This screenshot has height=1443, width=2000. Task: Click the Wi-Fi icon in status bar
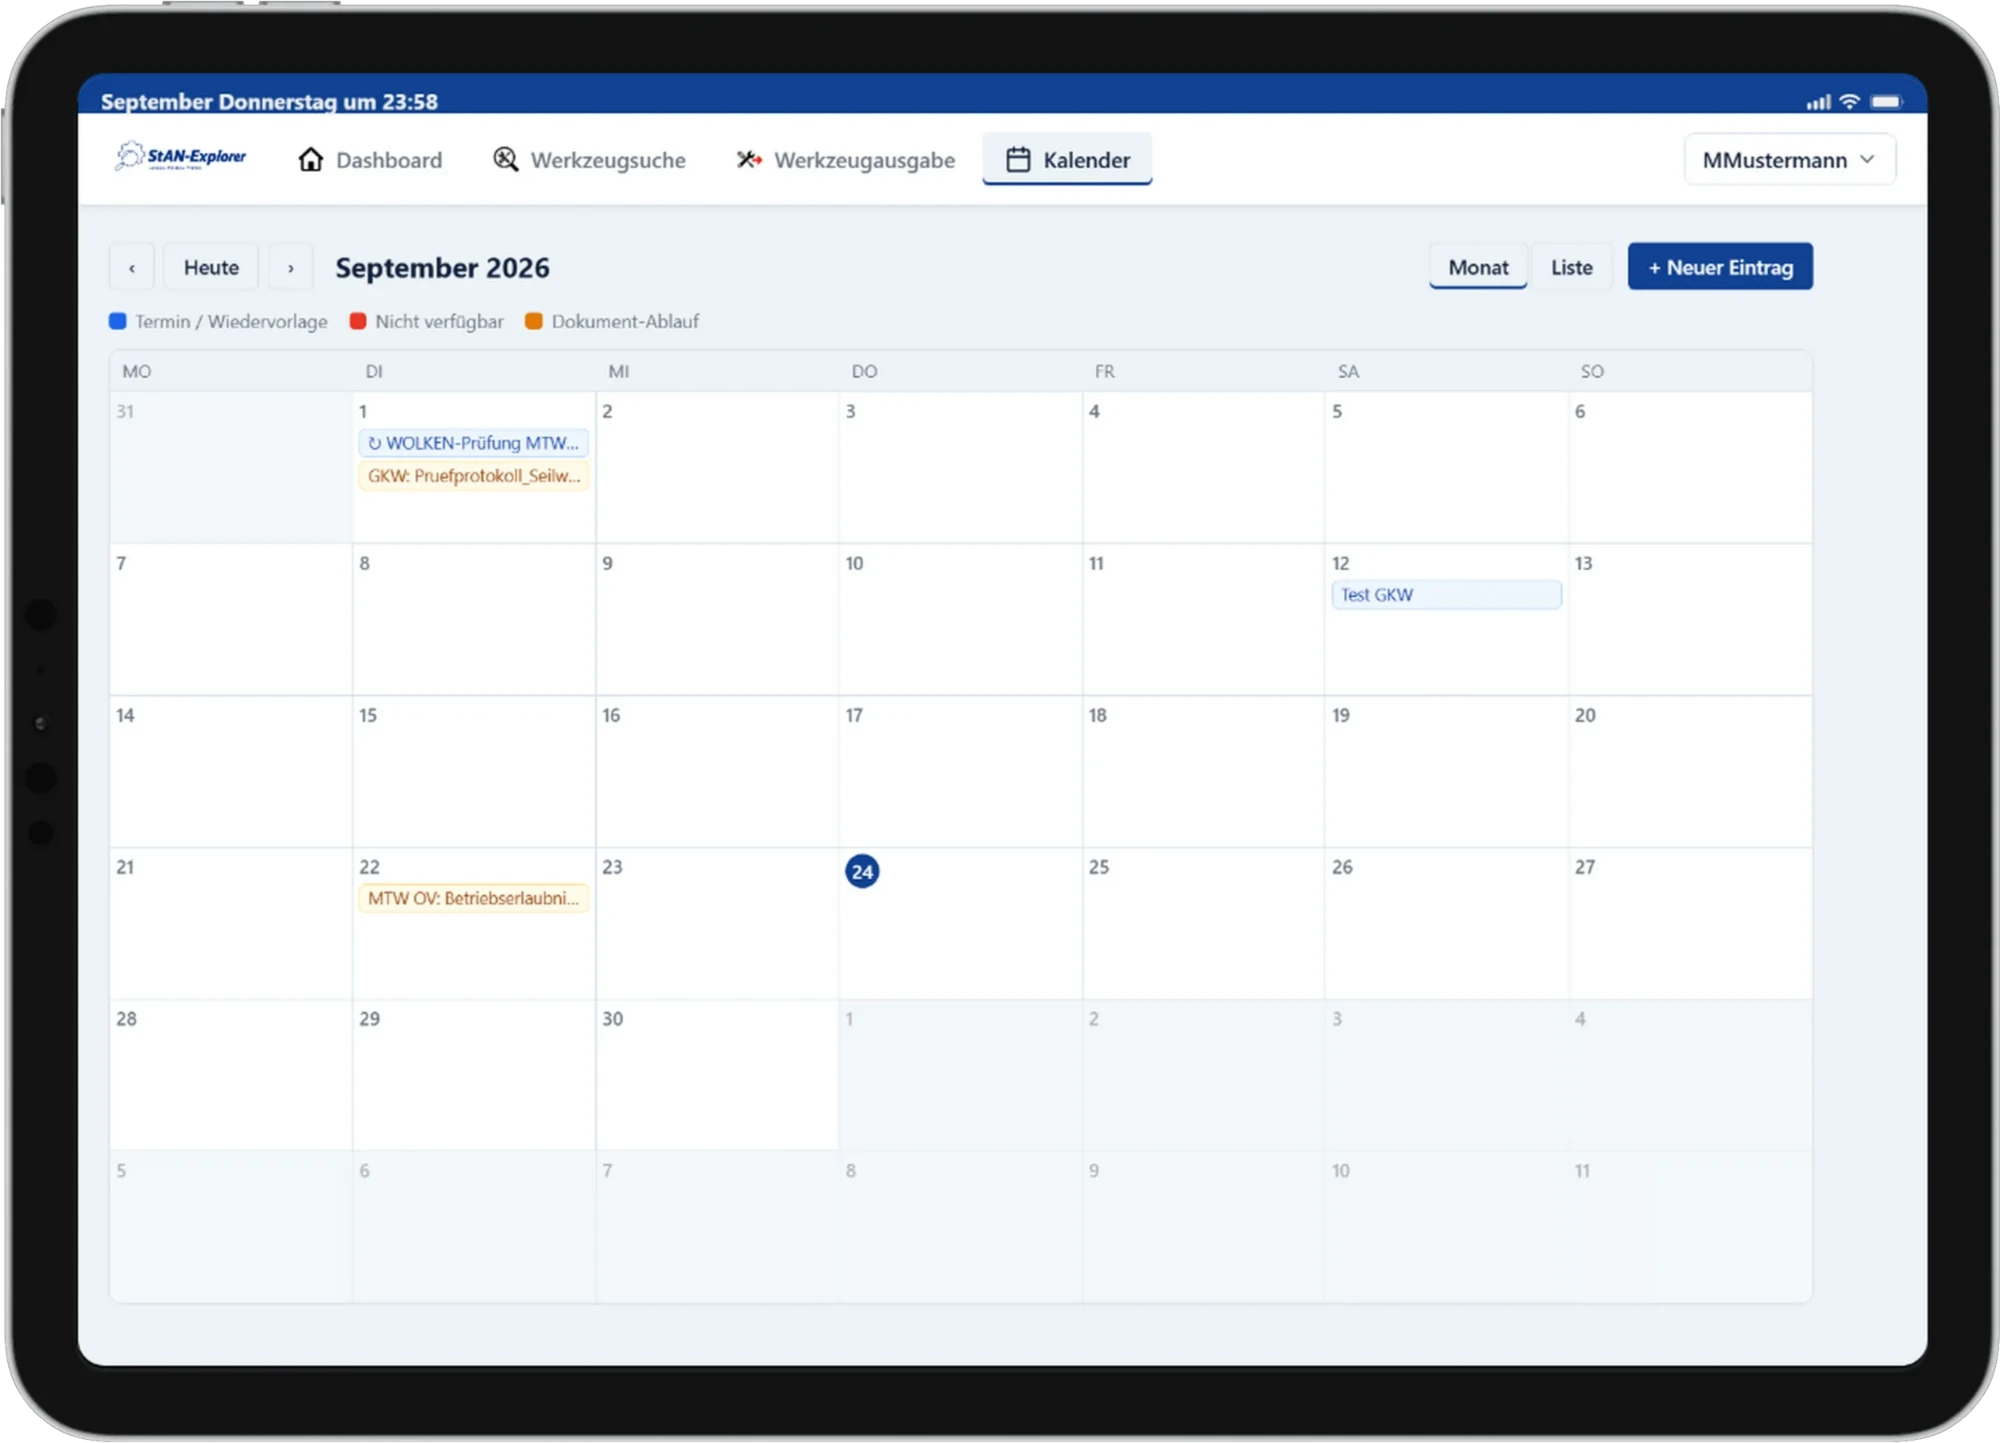click(x=1849, y=102)
